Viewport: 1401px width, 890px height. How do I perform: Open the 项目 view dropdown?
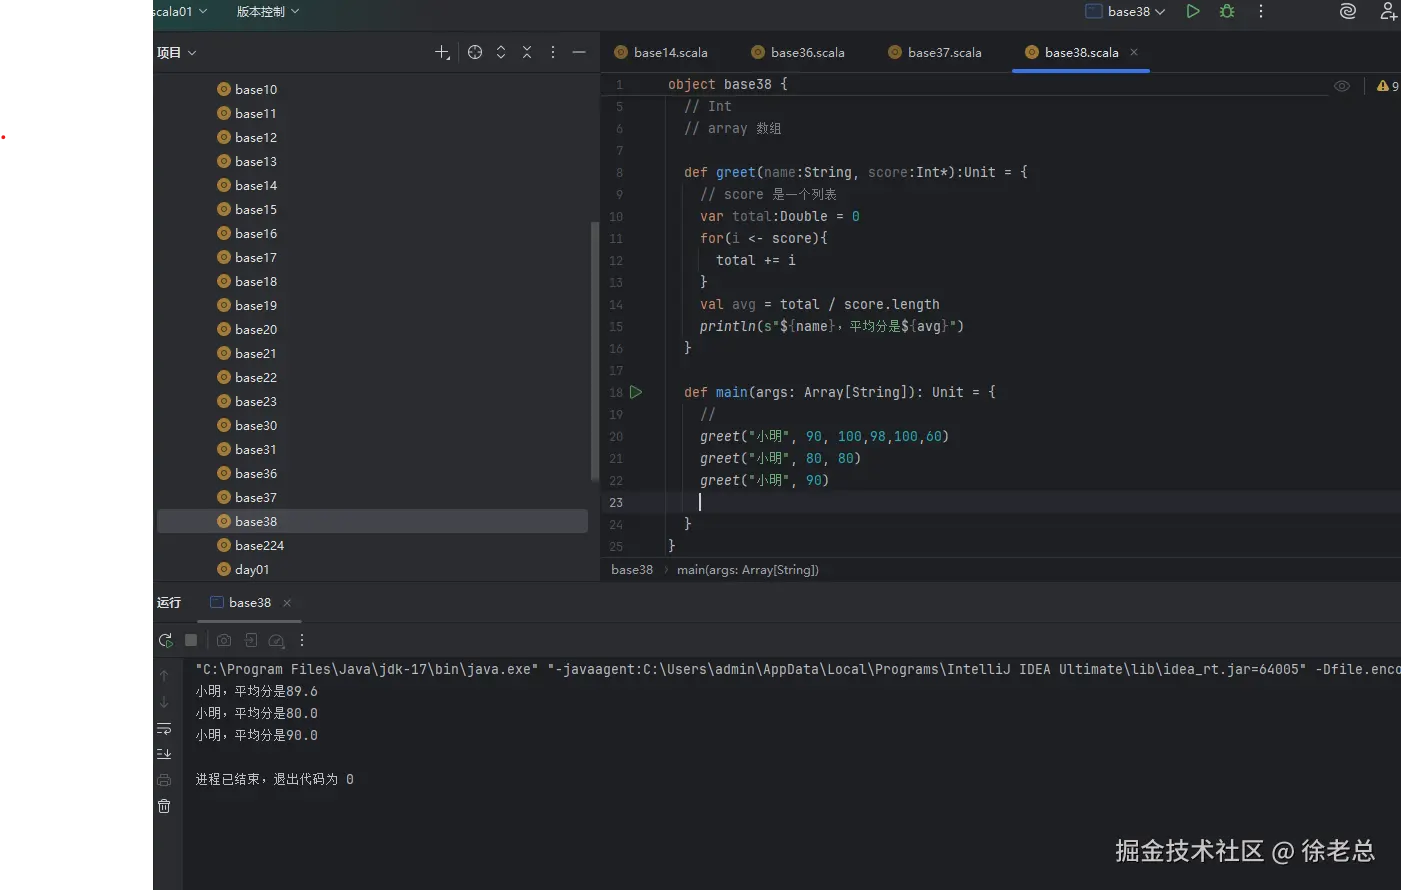177,52
